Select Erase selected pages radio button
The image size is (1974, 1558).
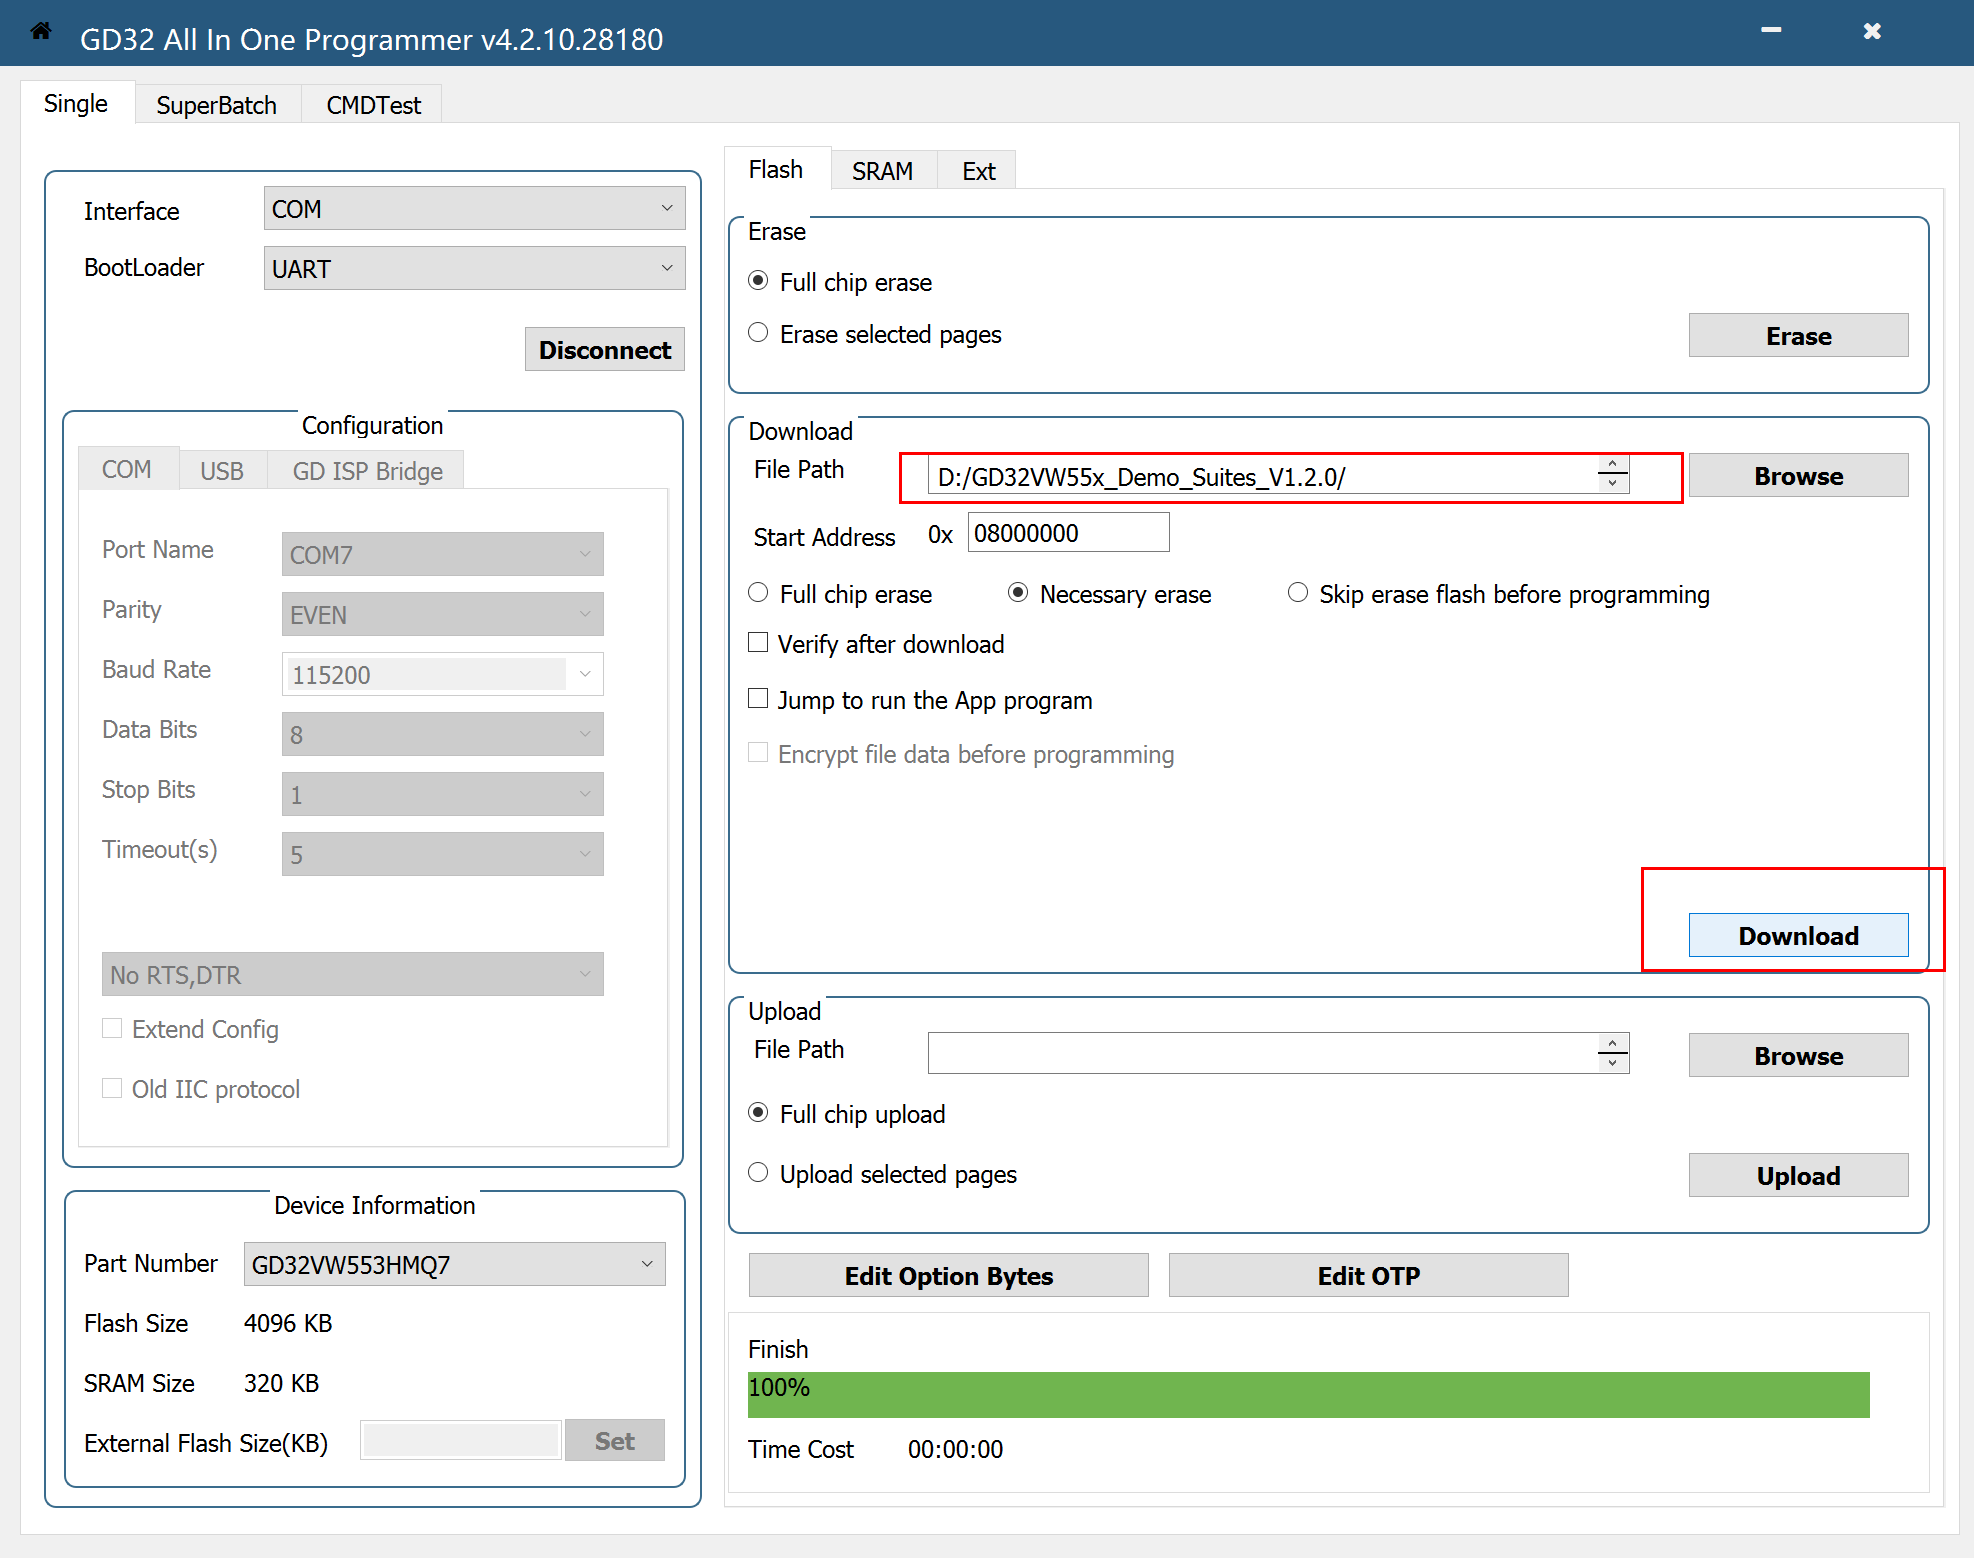(759, 333)
